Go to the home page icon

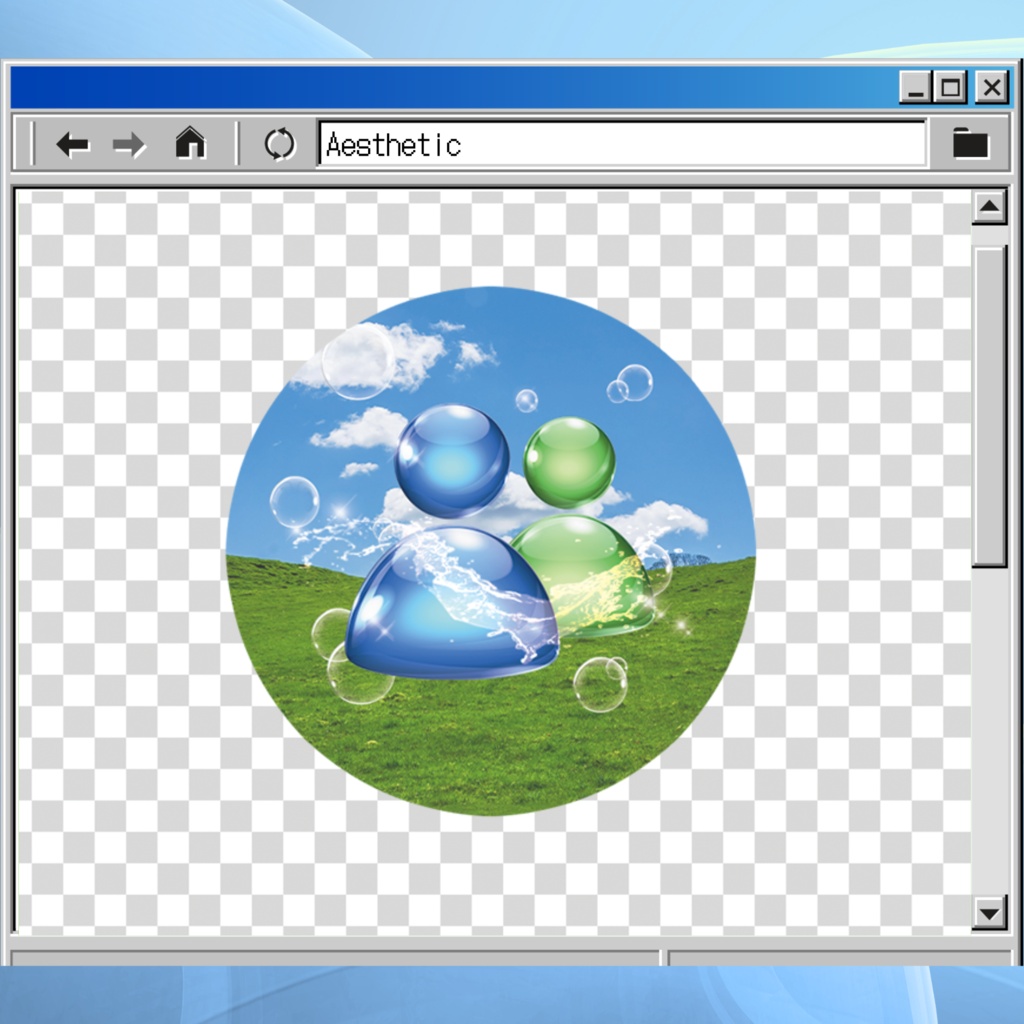click(x=190, y=142)
